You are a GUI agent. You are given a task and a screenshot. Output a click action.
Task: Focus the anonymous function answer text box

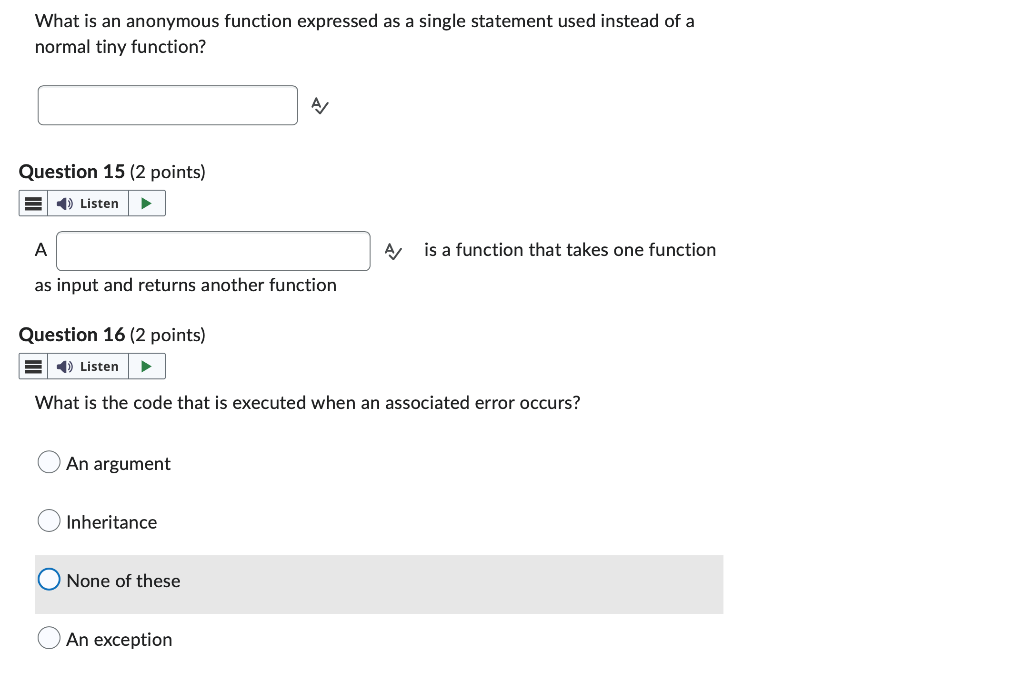tap(168, 105)
